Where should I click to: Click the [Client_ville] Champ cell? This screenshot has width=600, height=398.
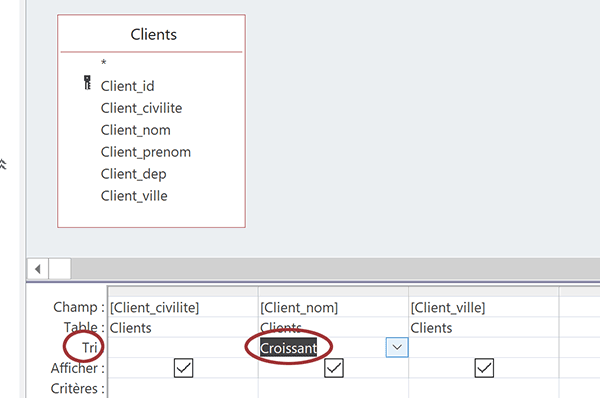pos(483,307)
